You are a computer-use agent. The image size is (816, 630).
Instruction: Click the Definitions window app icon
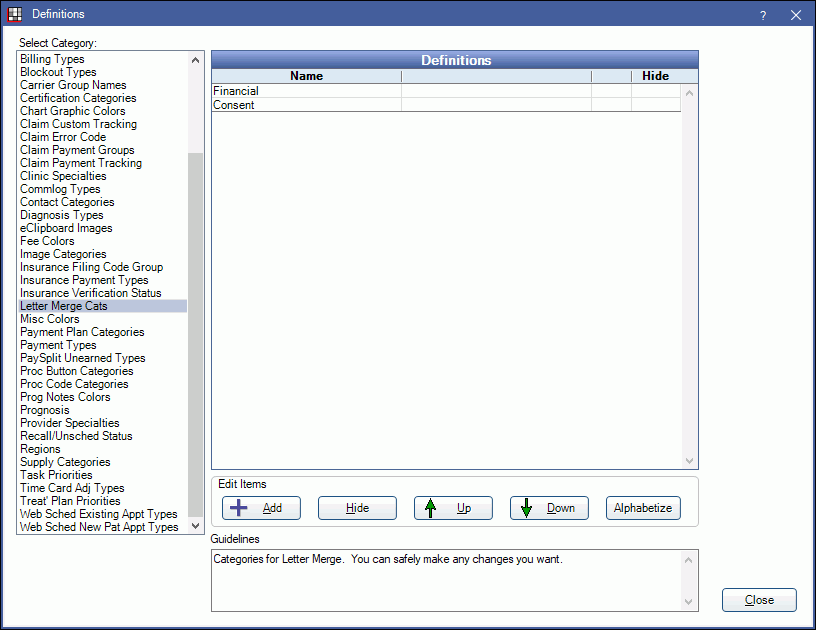pos(15,14)
